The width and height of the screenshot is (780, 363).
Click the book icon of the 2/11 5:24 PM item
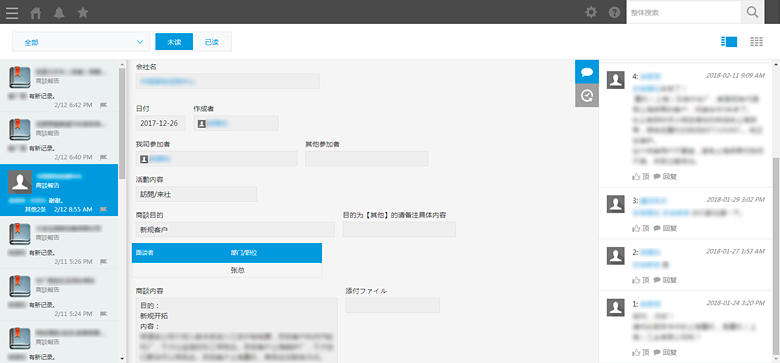[x=20, y=286]
